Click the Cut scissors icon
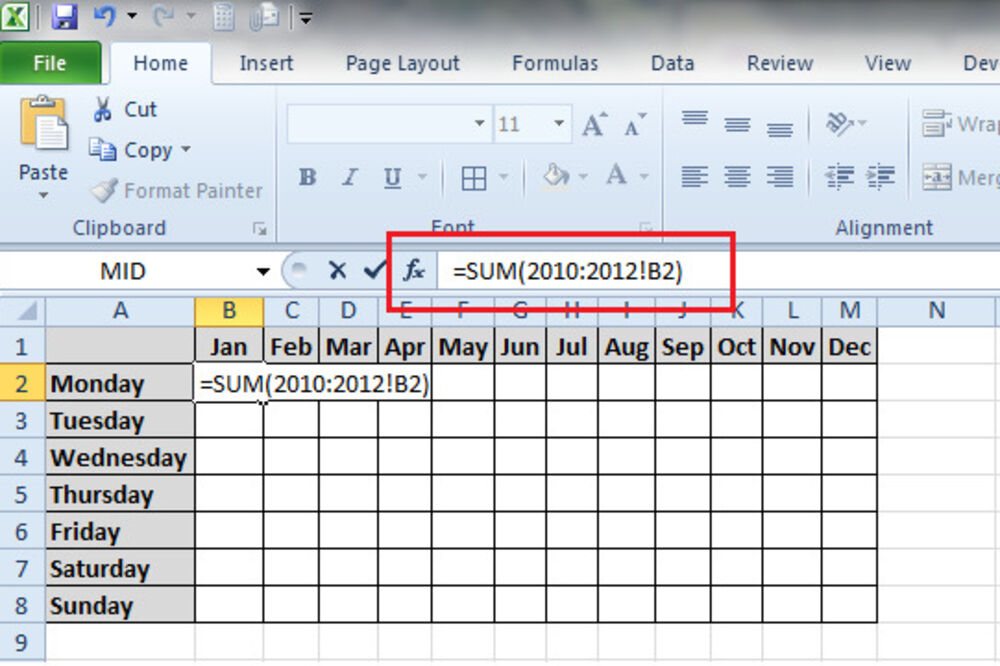The image size is (1000, 666). [103, 108]
